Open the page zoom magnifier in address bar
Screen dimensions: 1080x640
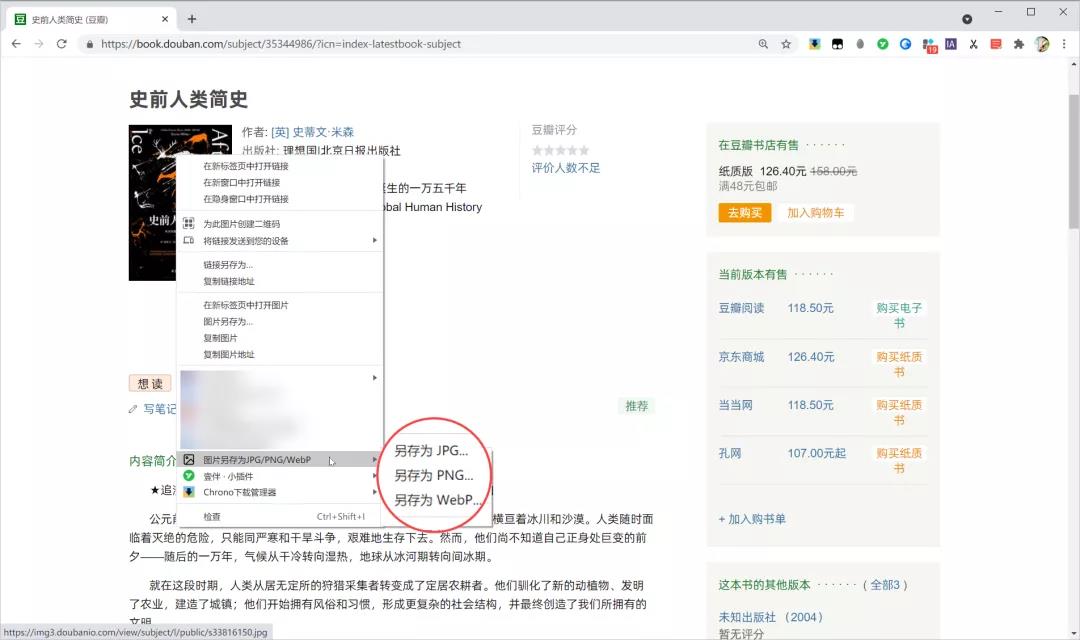tap(763, 44)
